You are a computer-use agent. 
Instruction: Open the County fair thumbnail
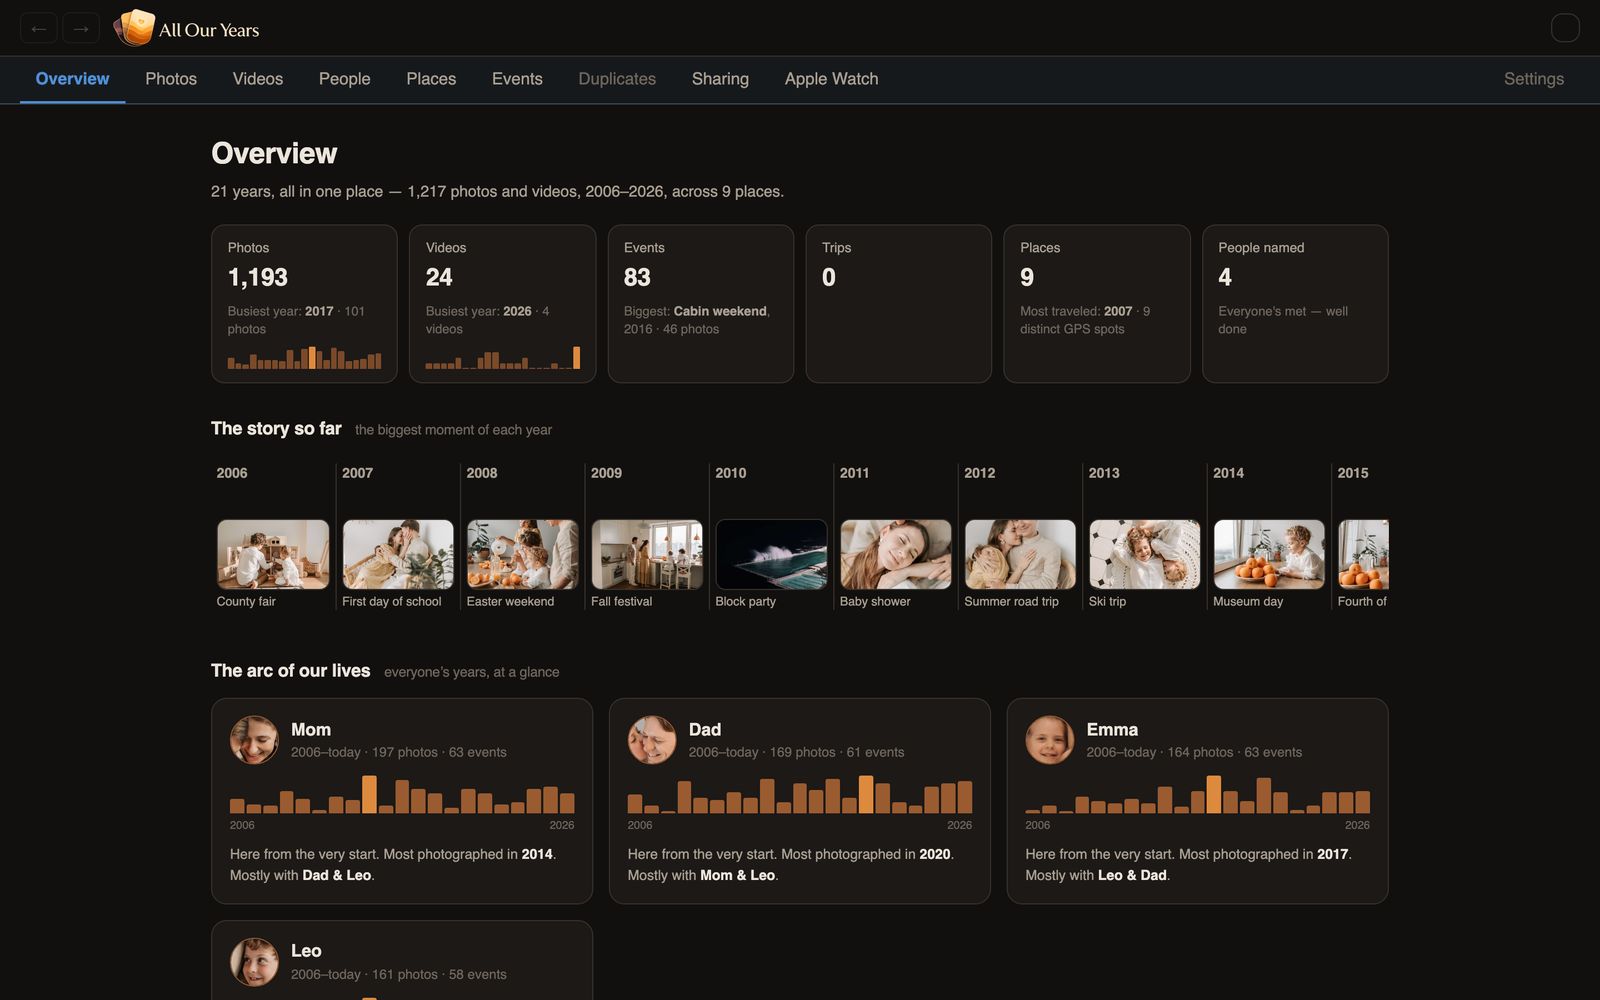pyautogui.click(x=273, y=554)
